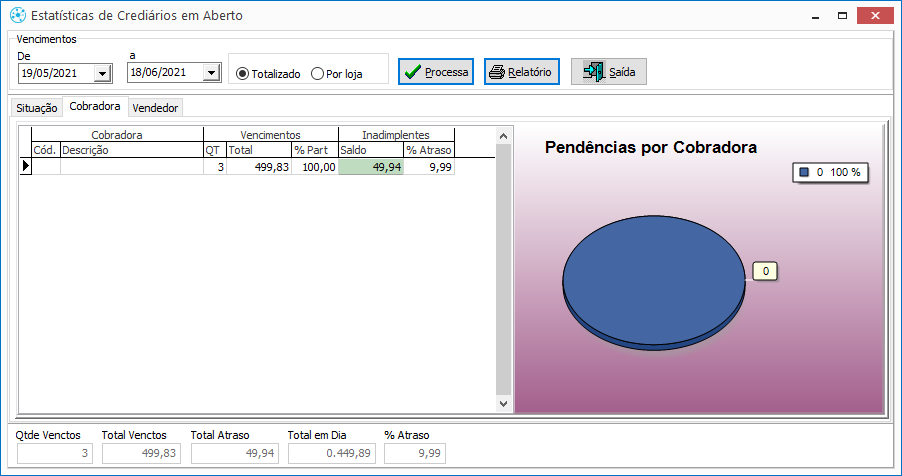This screenshot has height=476, width=902.
Task: Click the Cód. column header
Action: [45, 150]
